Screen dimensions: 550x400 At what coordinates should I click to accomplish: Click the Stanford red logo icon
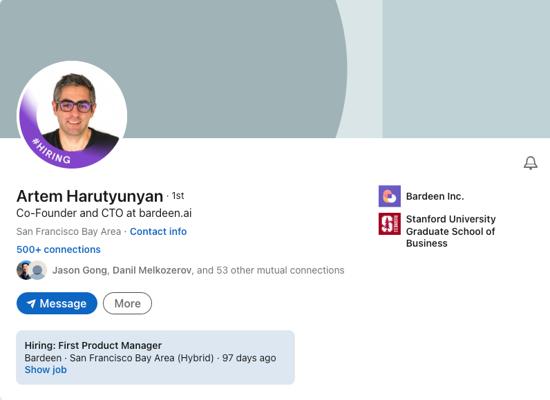tap(389, 224)
